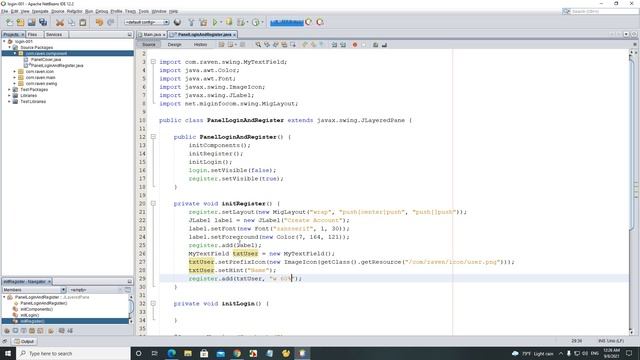Expand the com.raven.icon package

[x=15, y=71]
